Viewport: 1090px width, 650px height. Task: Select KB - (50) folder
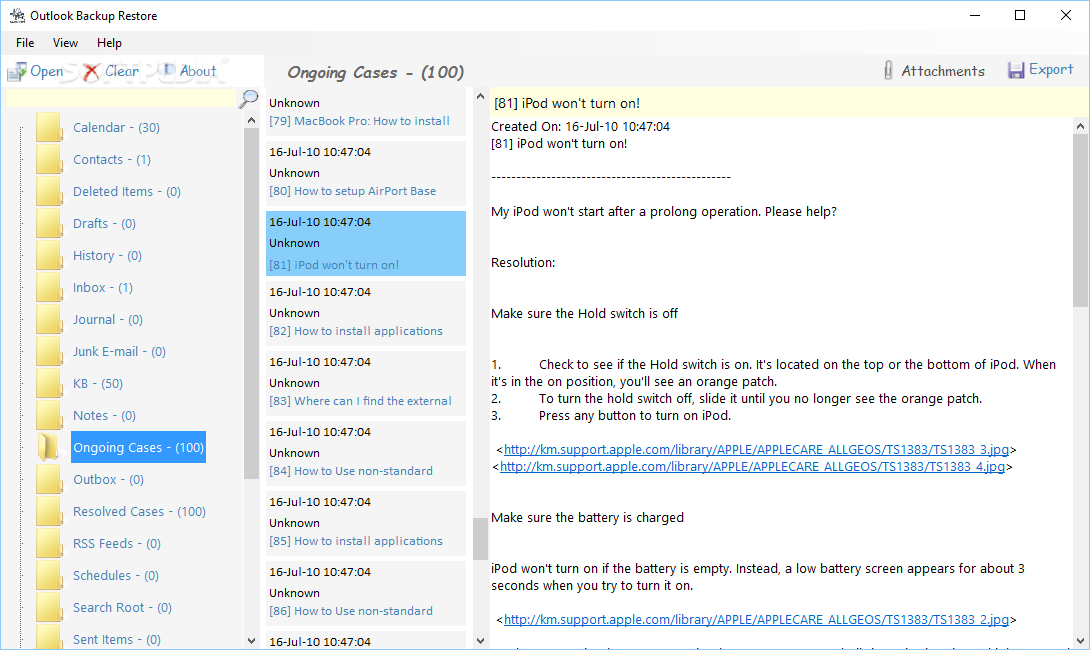click(98, 383)
